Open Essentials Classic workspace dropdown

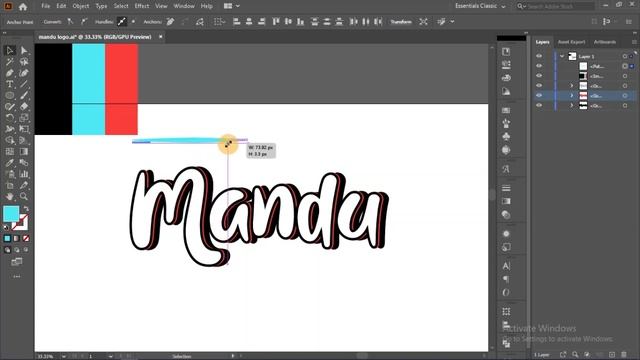(x=480, y=6)
